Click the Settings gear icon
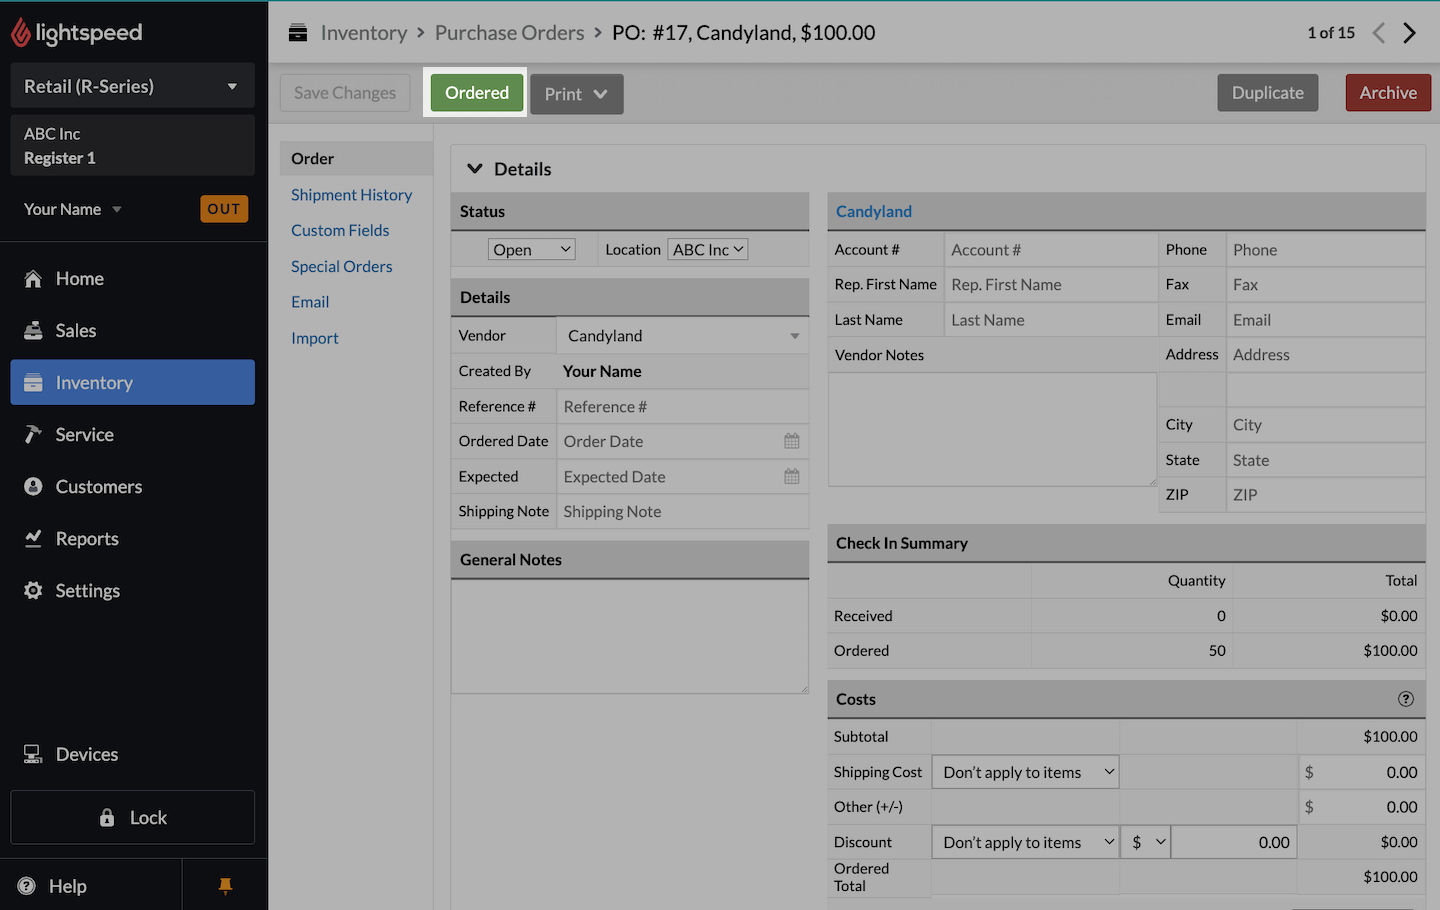Screen dimensions: 1440x910 [33, 591]
